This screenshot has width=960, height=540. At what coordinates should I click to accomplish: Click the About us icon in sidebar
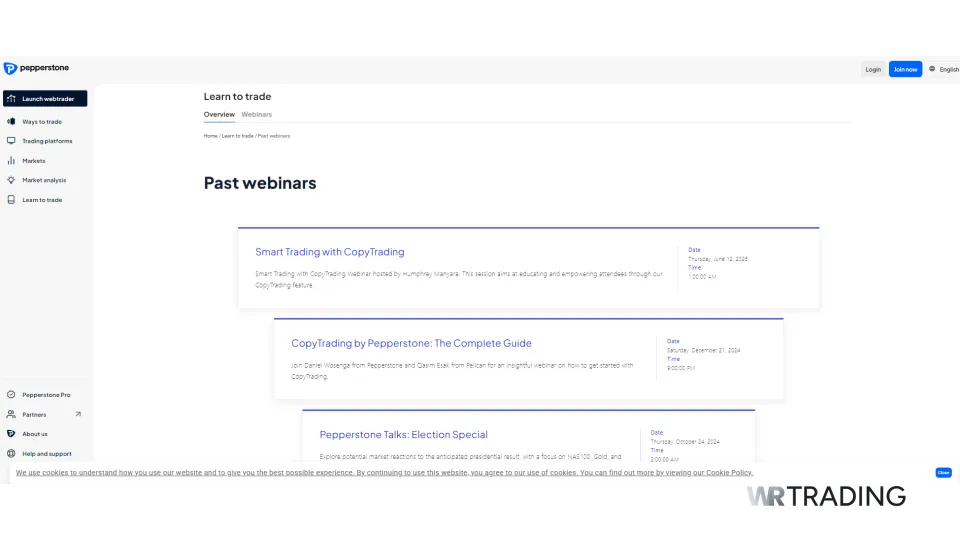tap(11, 434)
